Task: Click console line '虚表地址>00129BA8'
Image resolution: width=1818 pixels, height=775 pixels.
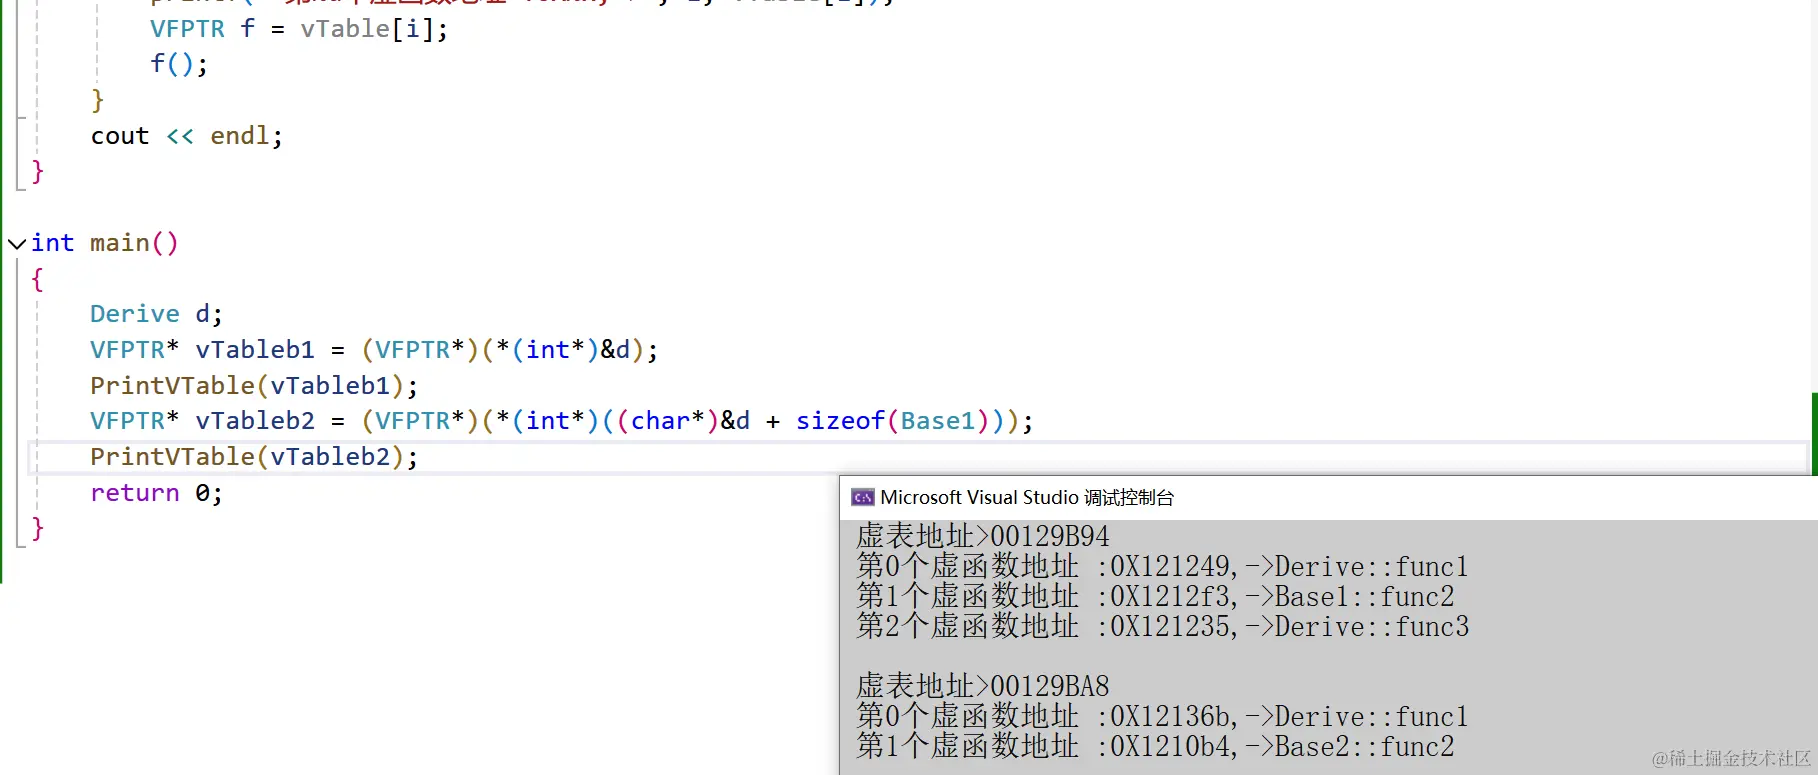Action: tap(983, 686)
